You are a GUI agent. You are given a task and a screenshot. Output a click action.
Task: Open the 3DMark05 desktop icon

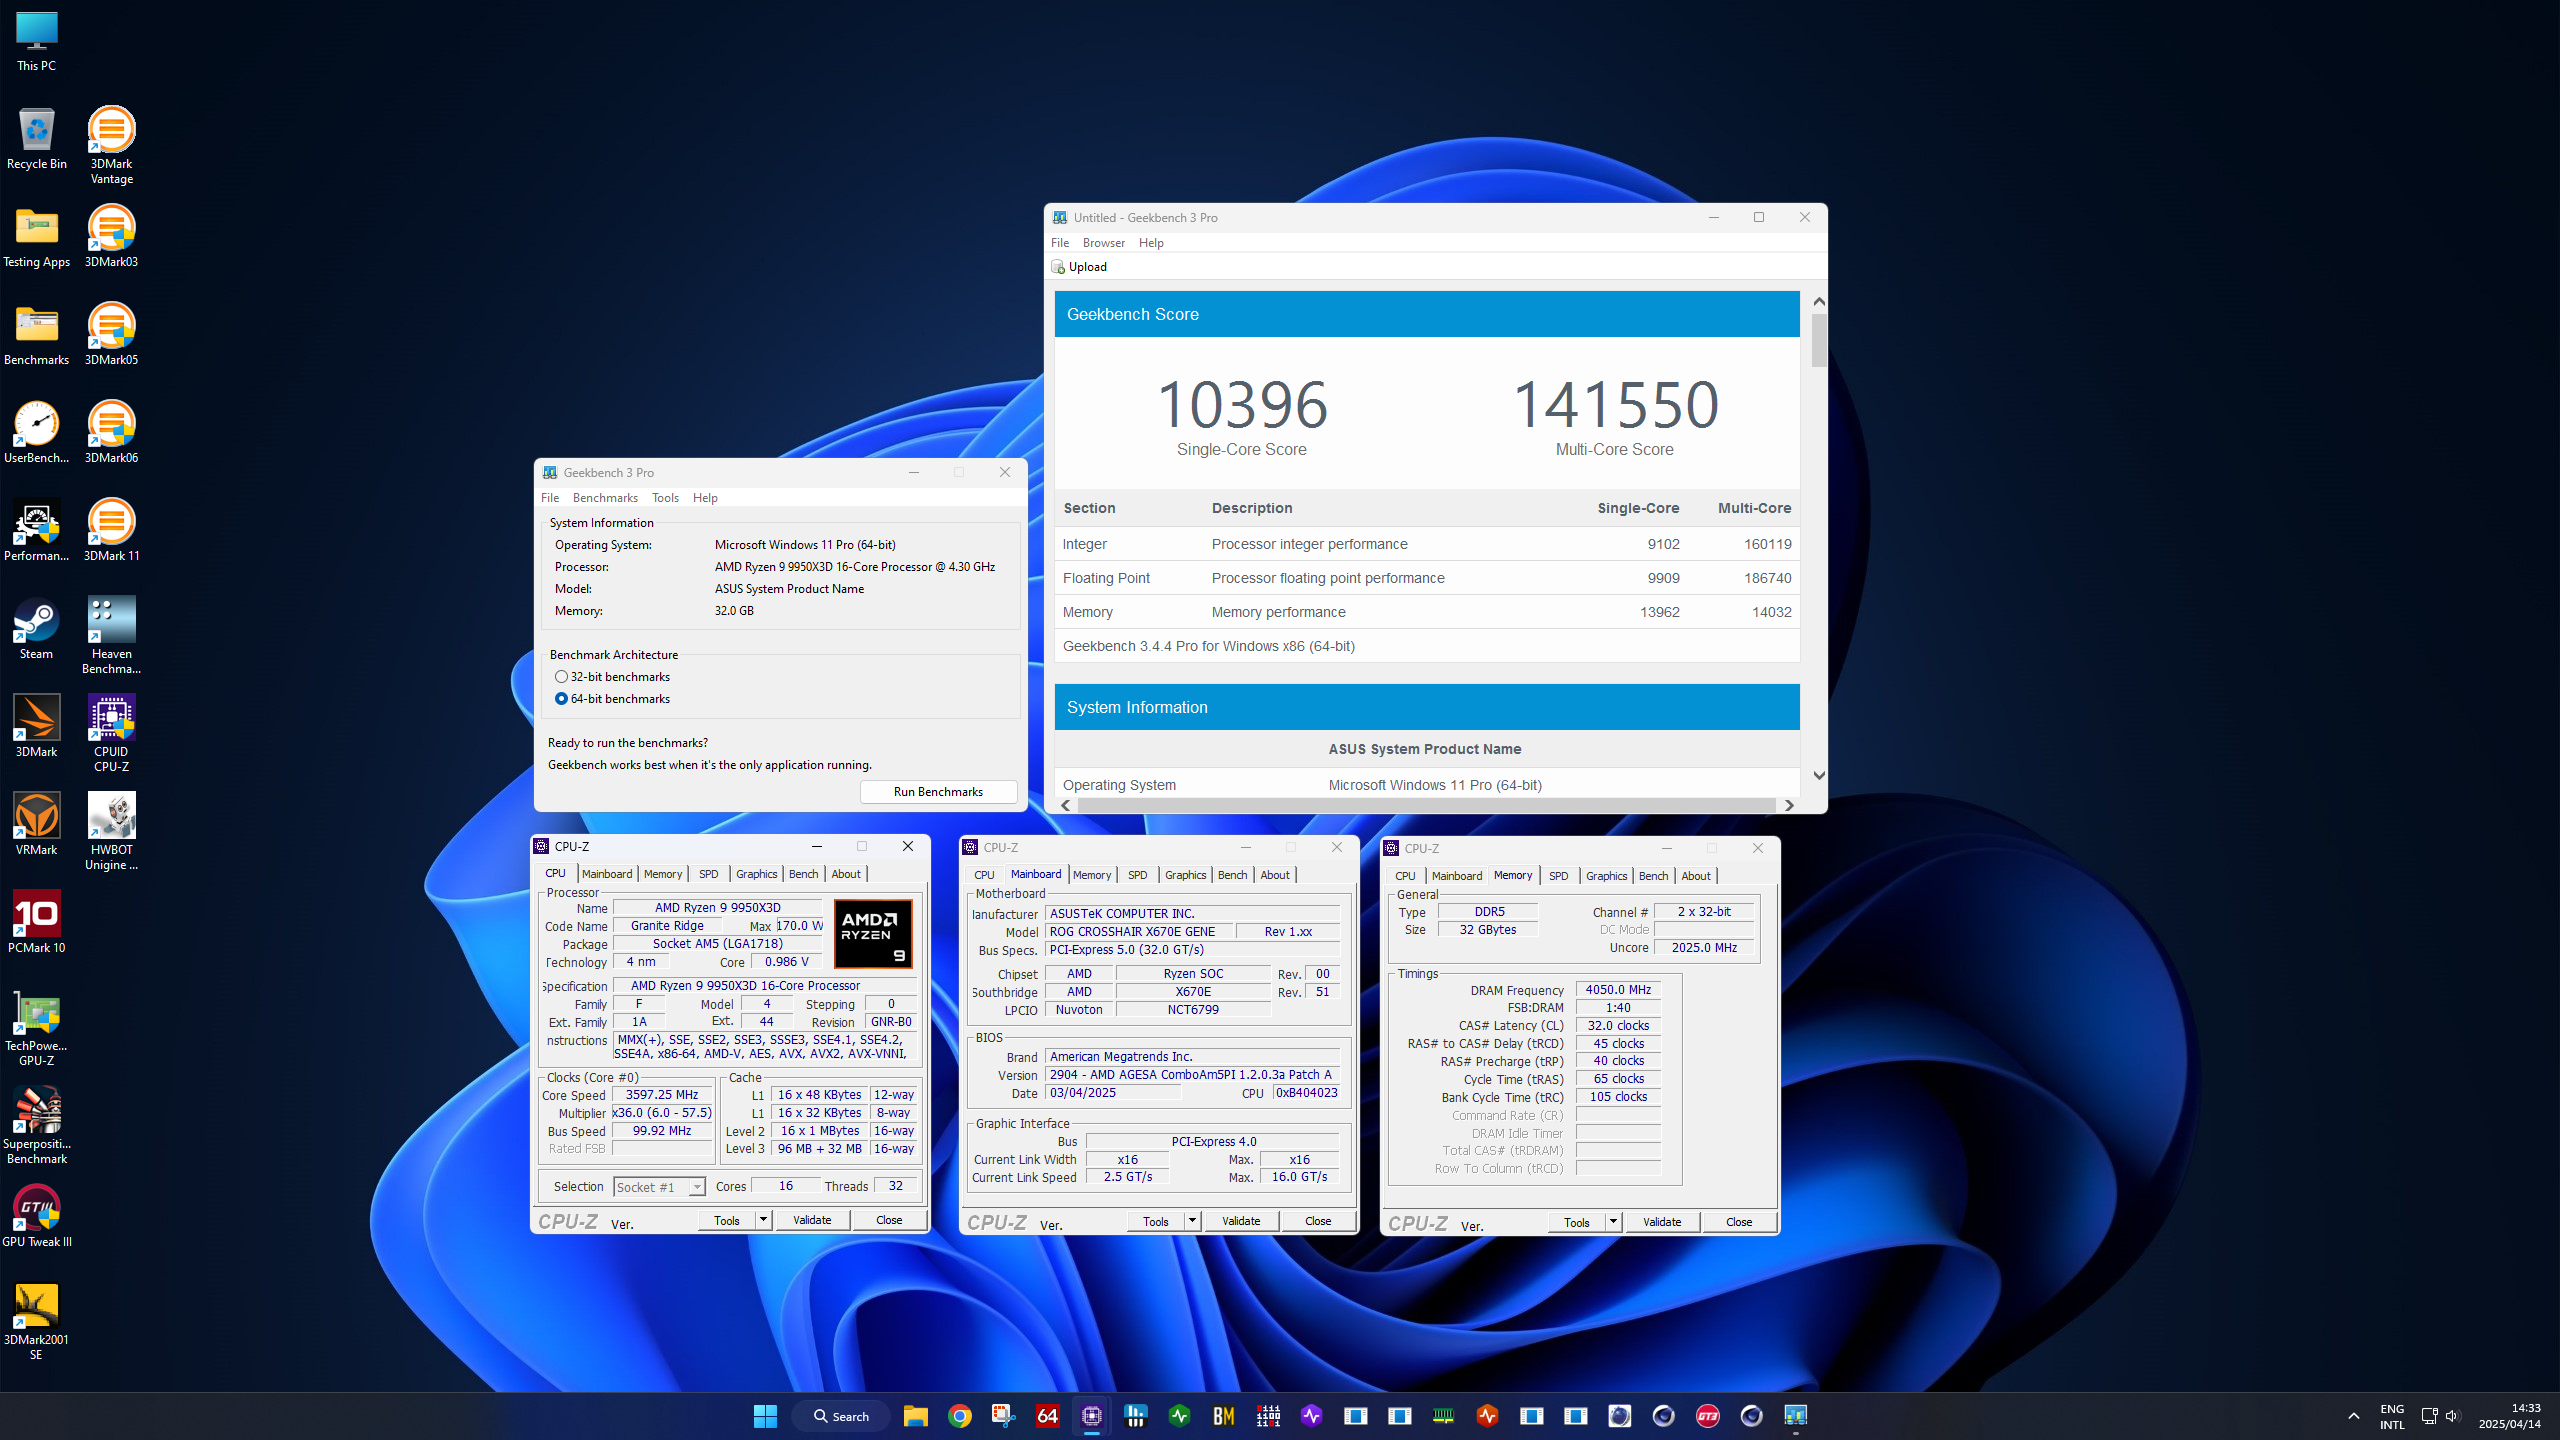tap(111, 334)
